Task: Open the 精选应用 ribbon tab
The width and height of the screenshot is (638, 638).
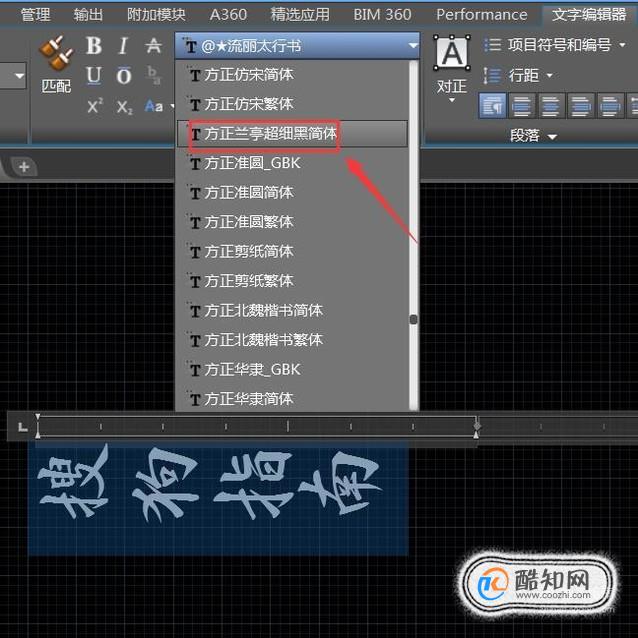Action: tap(300, 15)
